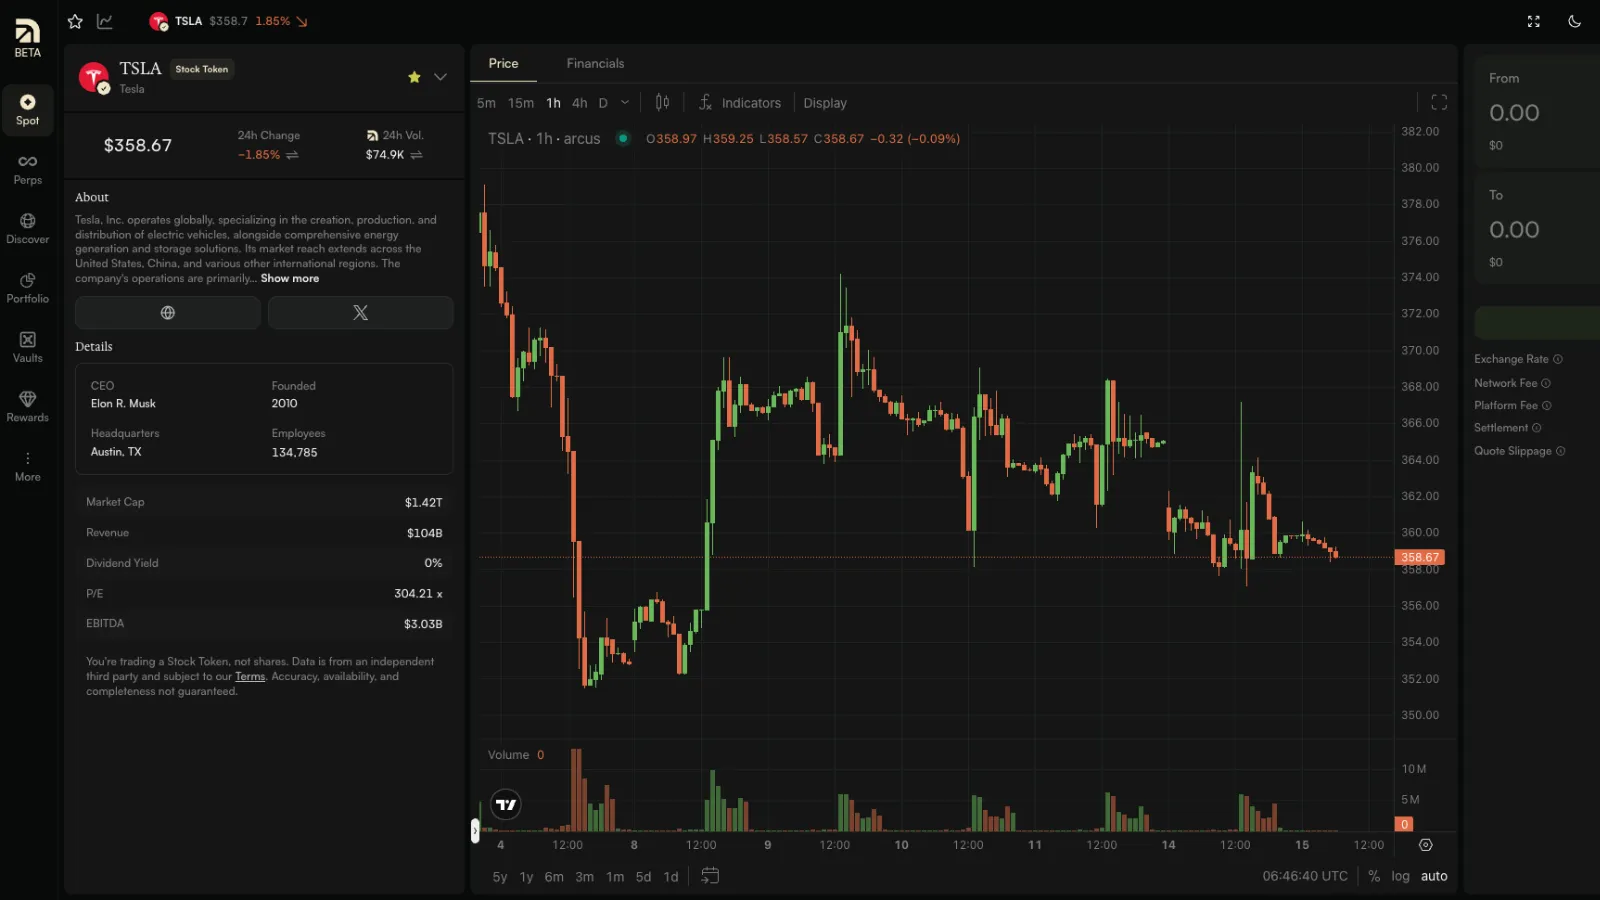Image resolution: width=1600 pixels, height=900 pixels.
Task: Select the 4h timeframe
Action: [579, 103]
